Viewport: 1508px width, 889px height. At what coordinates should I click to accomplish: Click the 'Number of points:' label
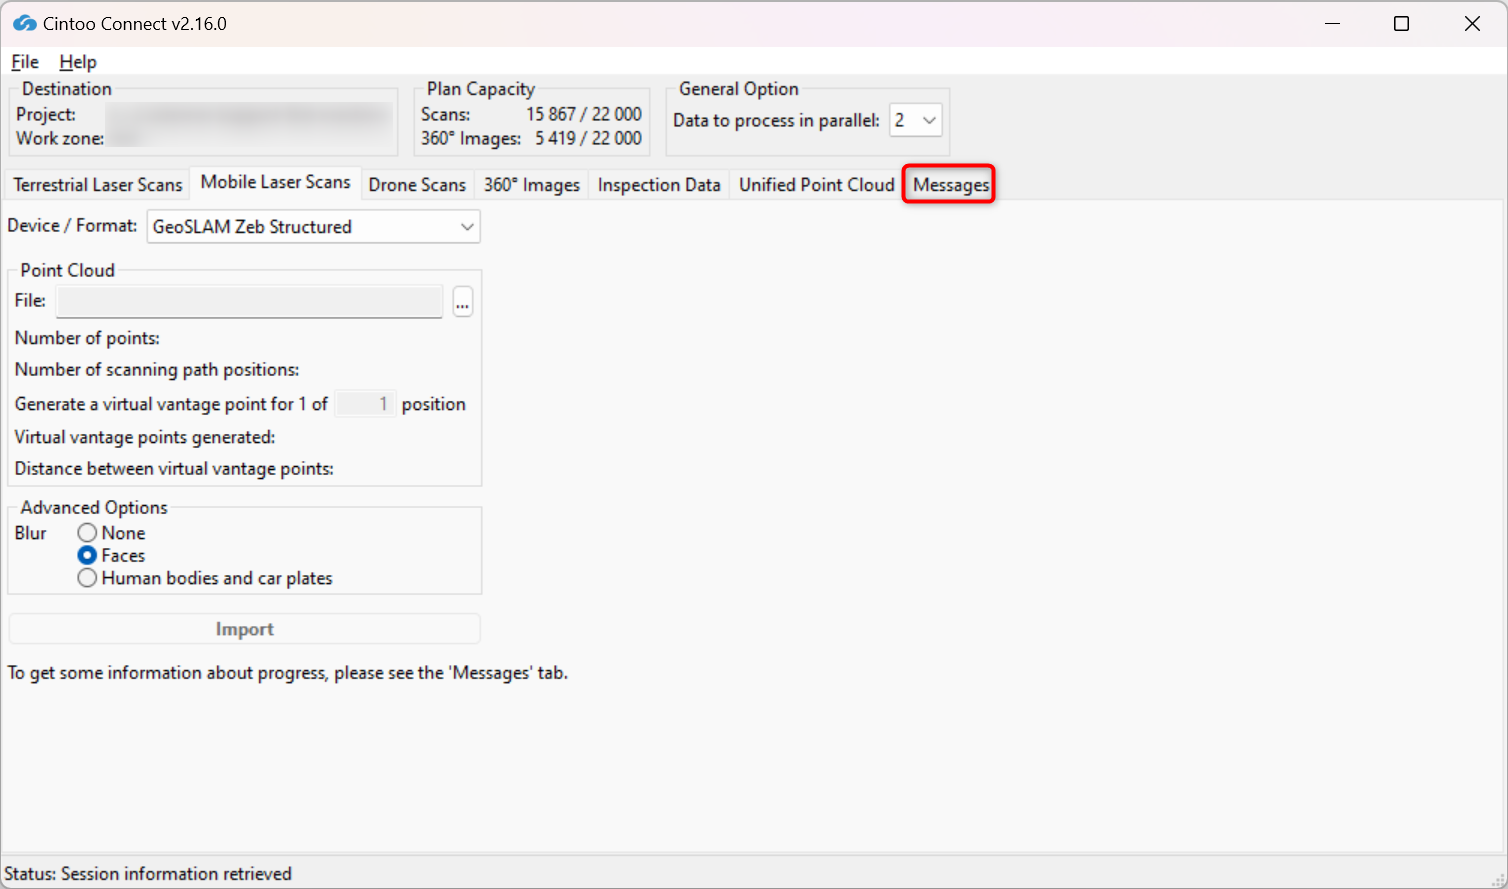87,338
